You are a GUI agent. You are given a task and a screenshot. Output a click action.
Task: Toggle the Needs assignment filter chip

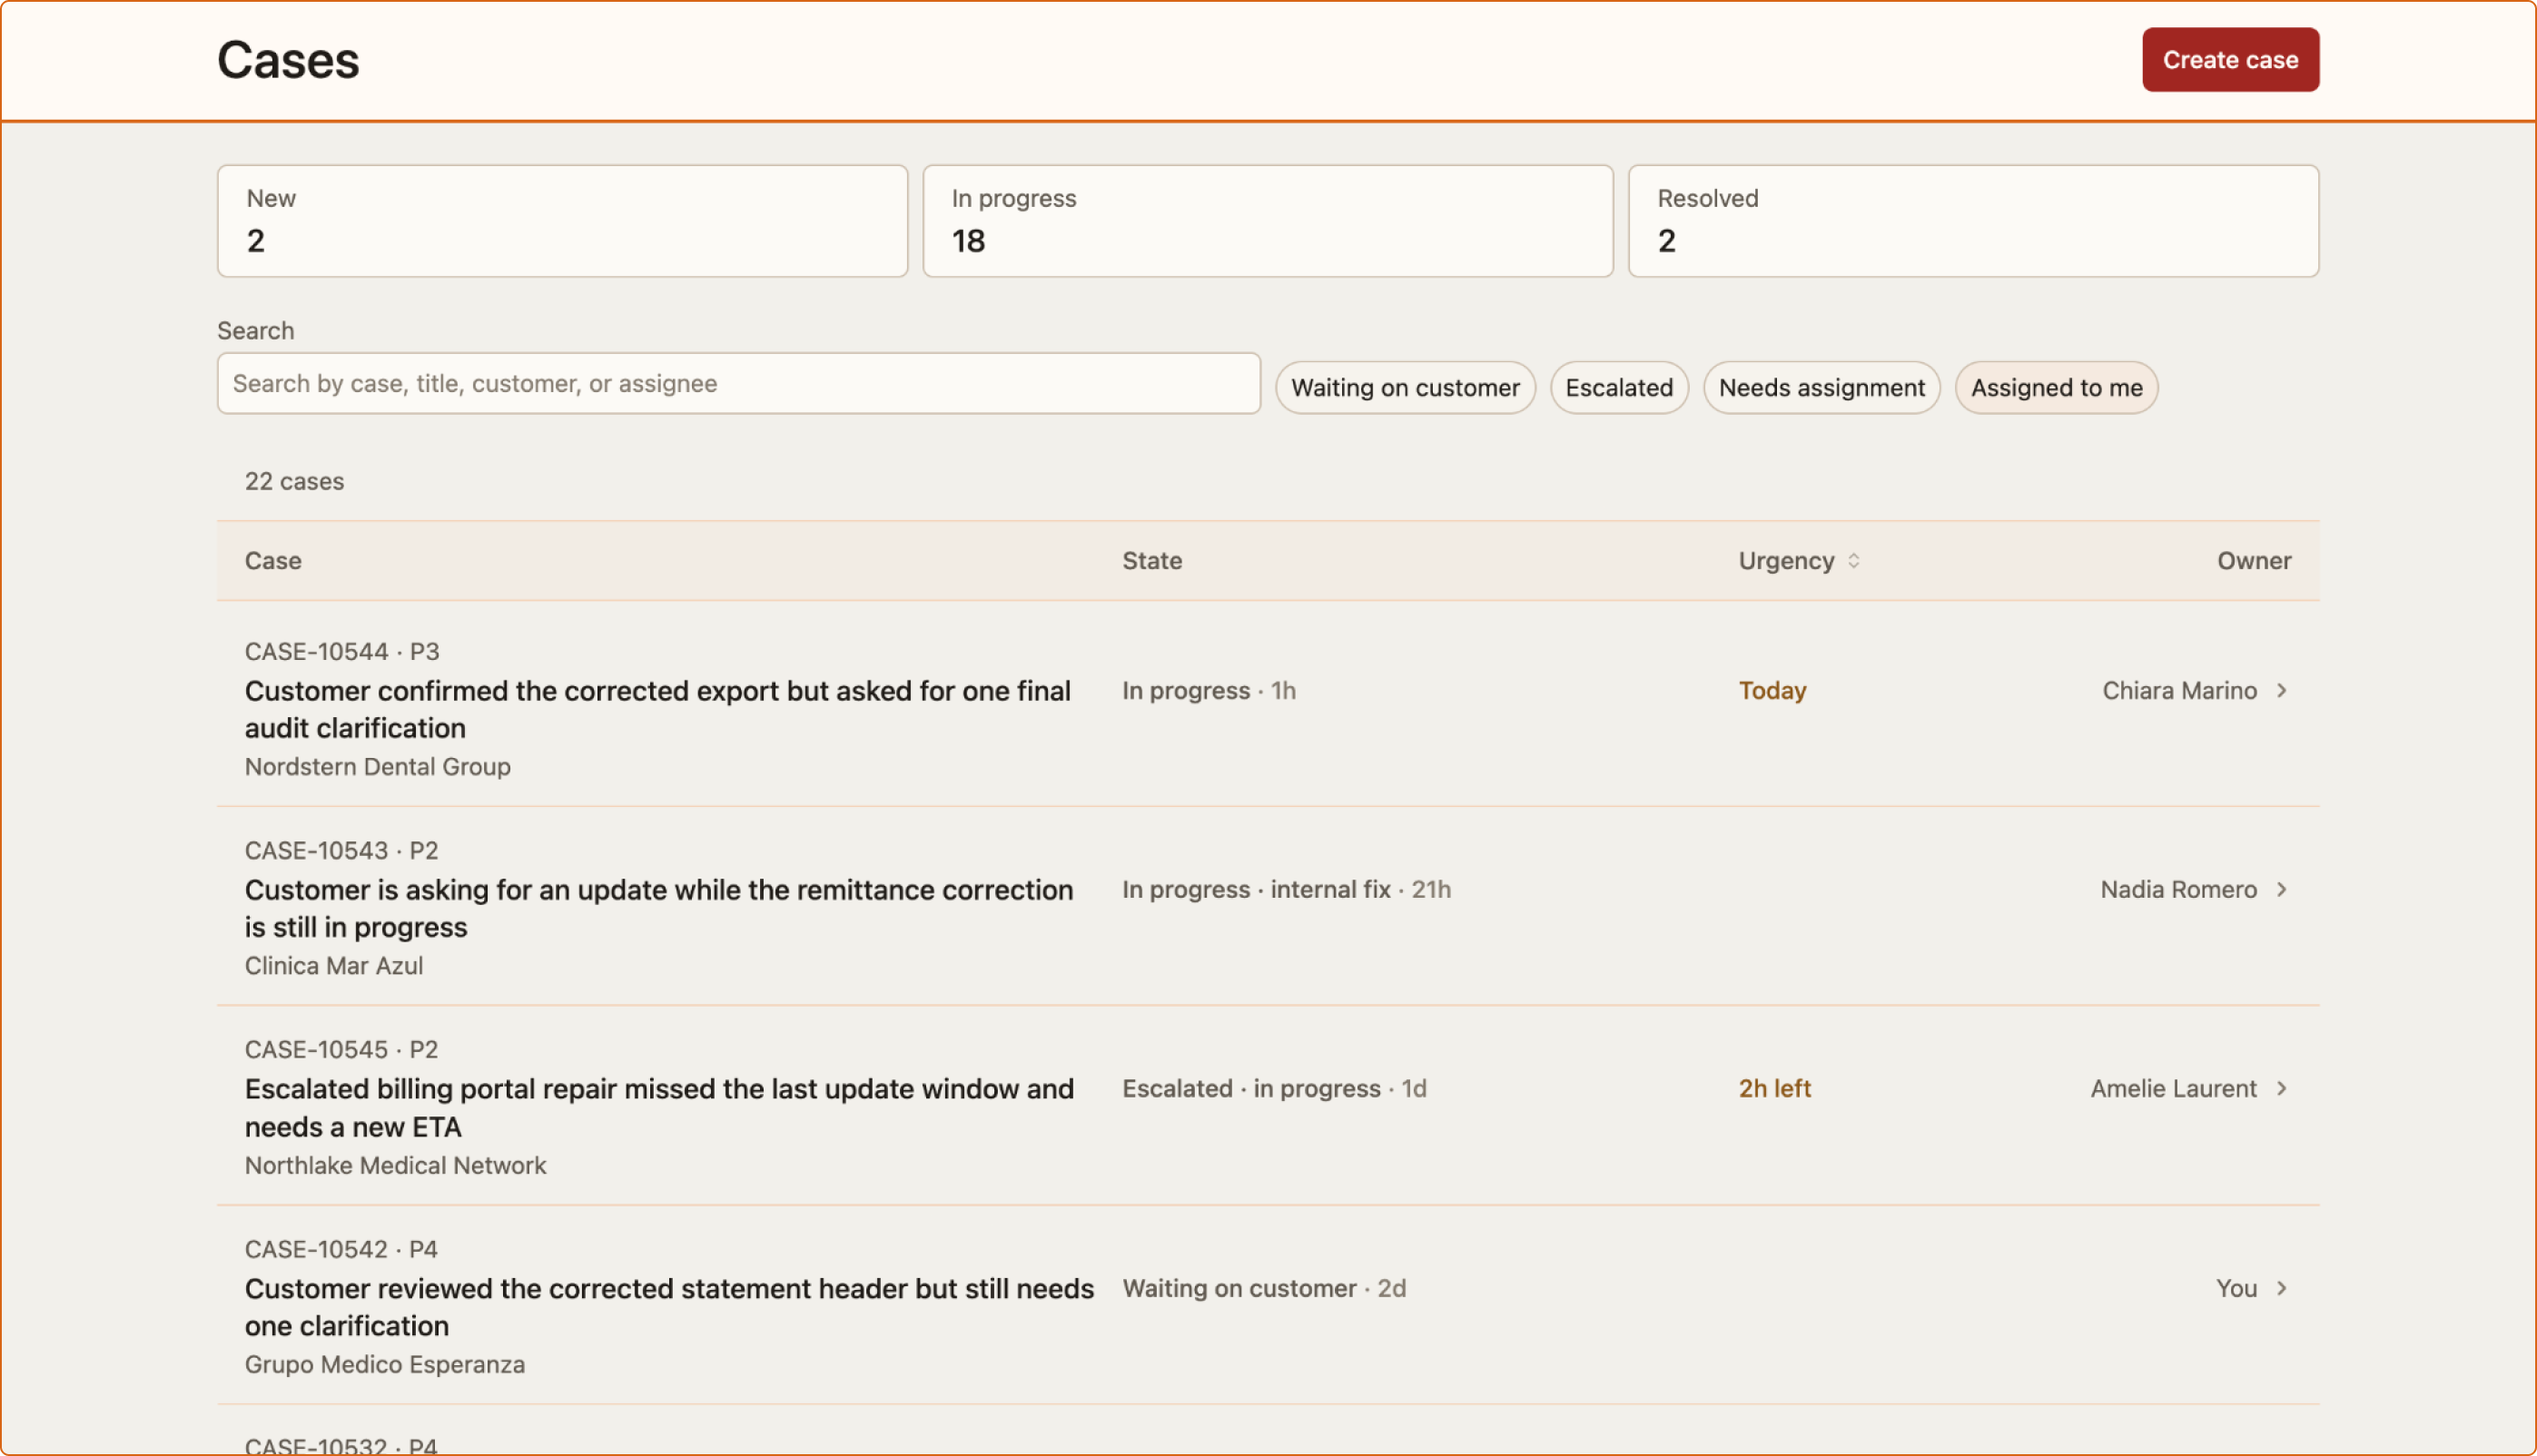point(1821,388)
